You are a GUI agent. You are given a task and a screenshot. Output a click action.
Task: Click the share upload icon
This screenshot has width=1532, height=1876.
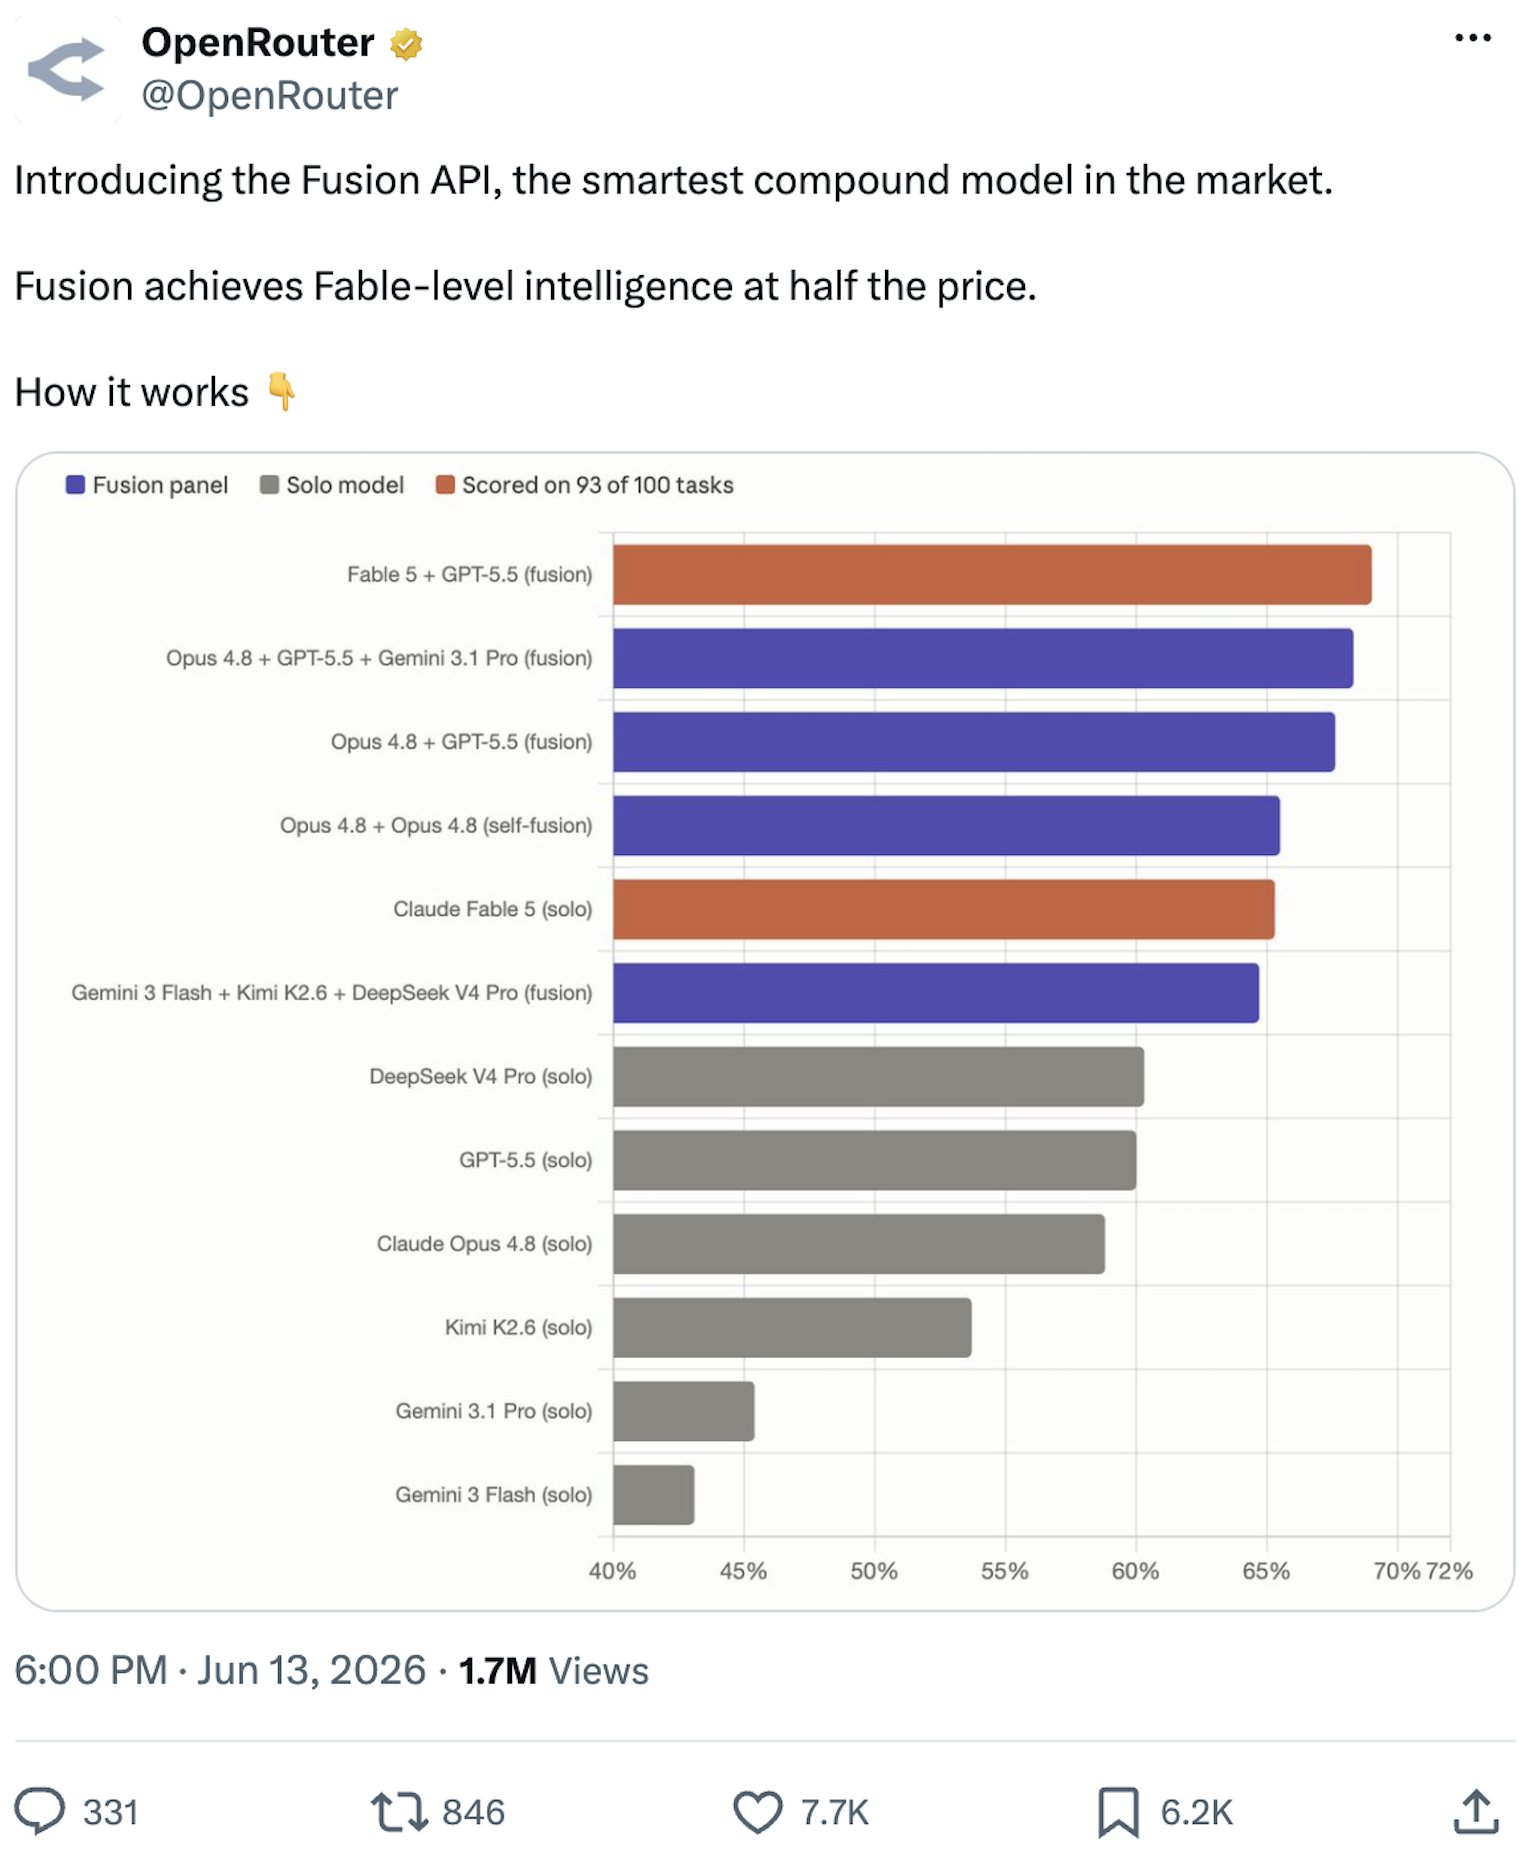(x=1476, y=1811)
